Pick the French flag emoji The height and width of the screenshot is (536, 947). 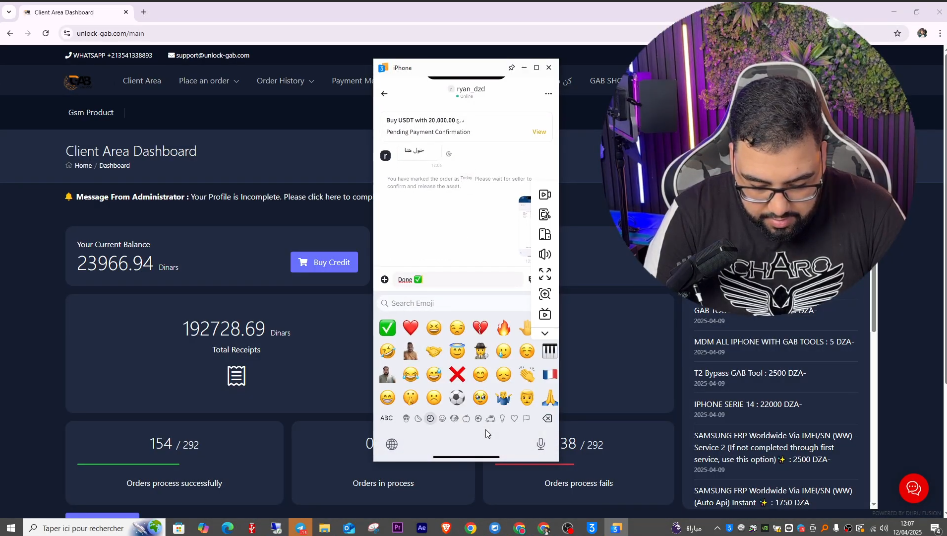pyautogui.click(x=550, y=375)
